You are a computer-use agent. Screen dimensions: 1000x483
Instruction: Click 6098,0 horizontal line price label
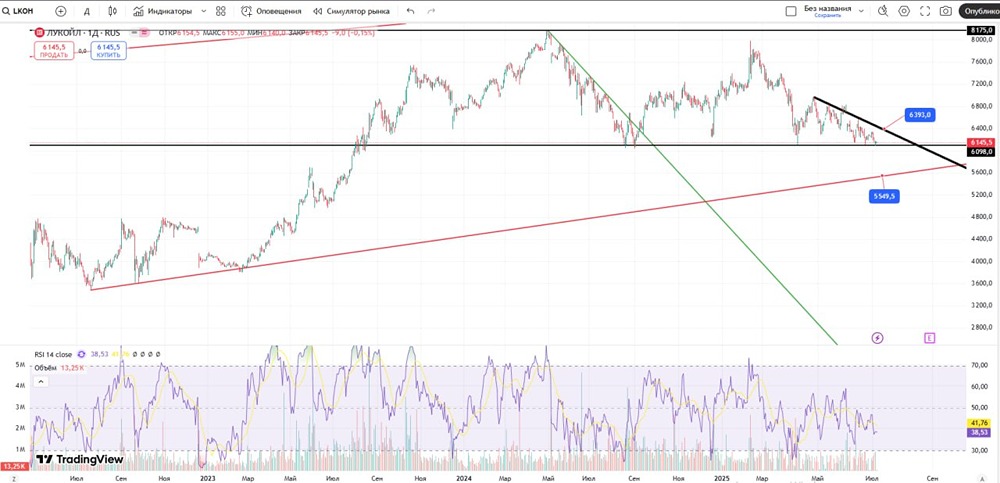(x=981, y=152)
